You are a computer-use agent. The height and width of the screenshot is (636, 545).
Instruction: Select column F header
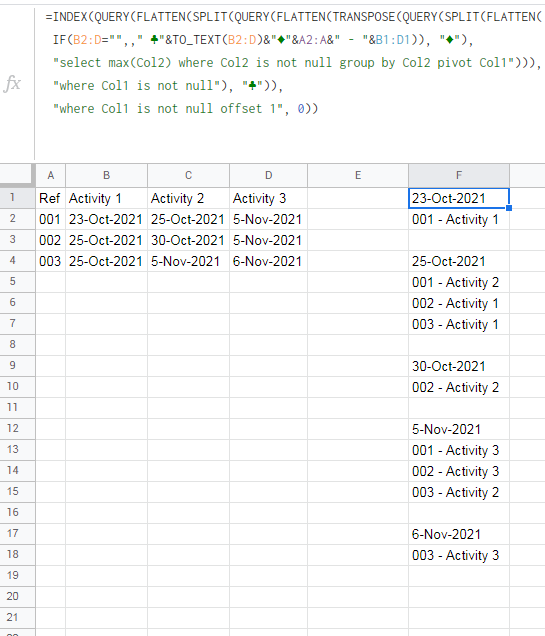point(459,175)
